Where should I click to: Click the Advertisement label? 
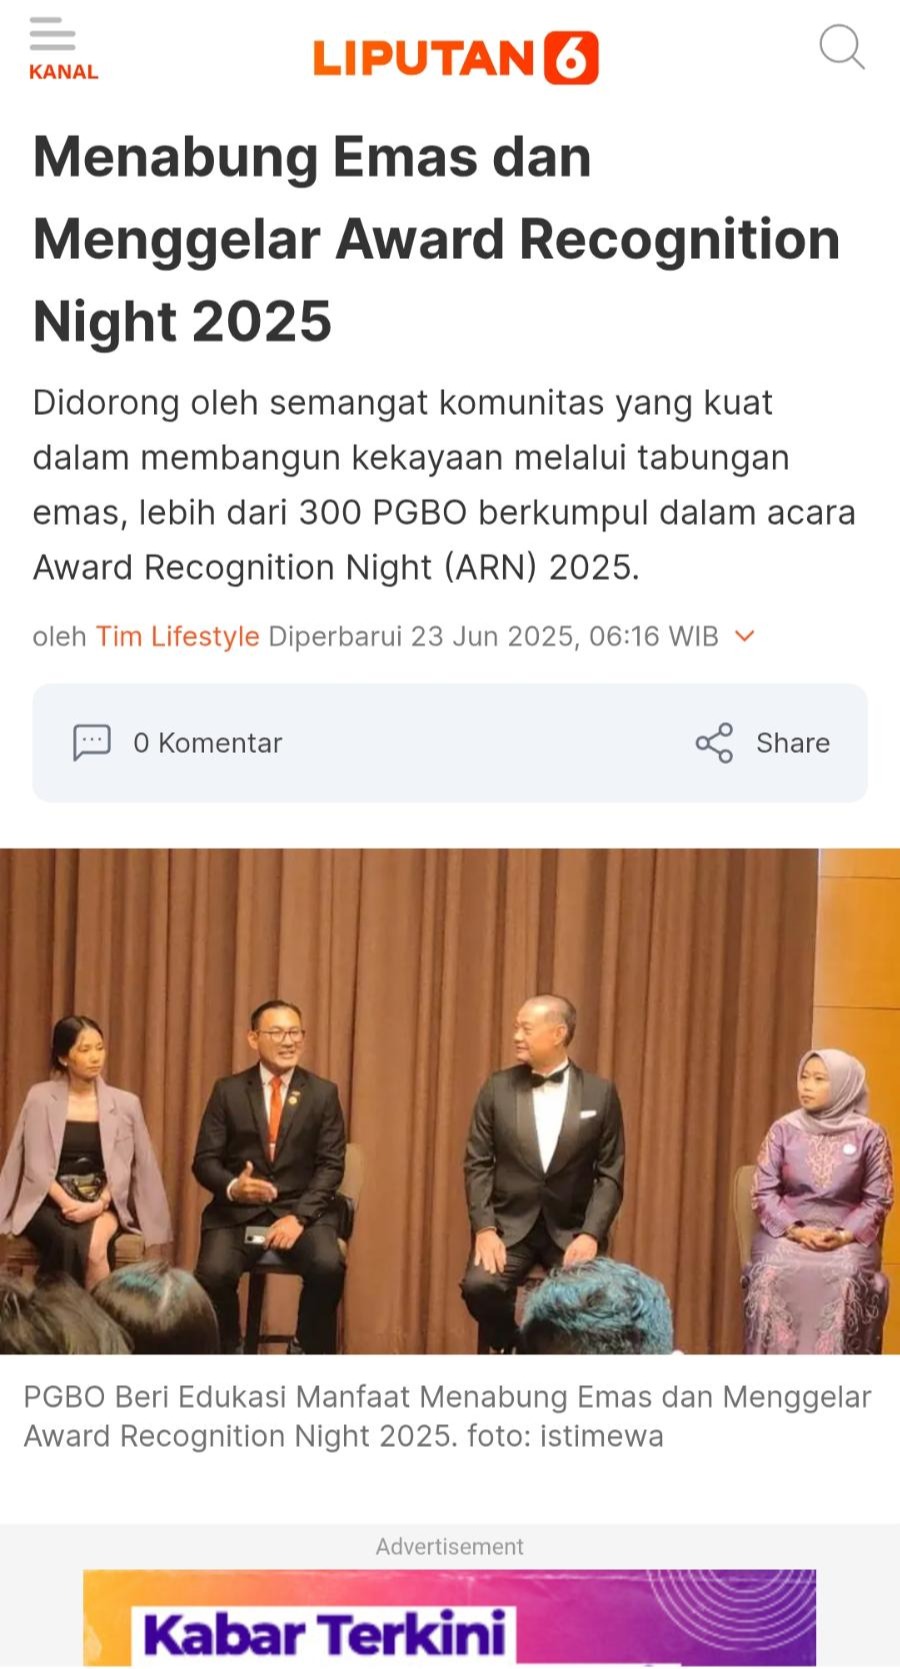click(x=449, y=1546)
